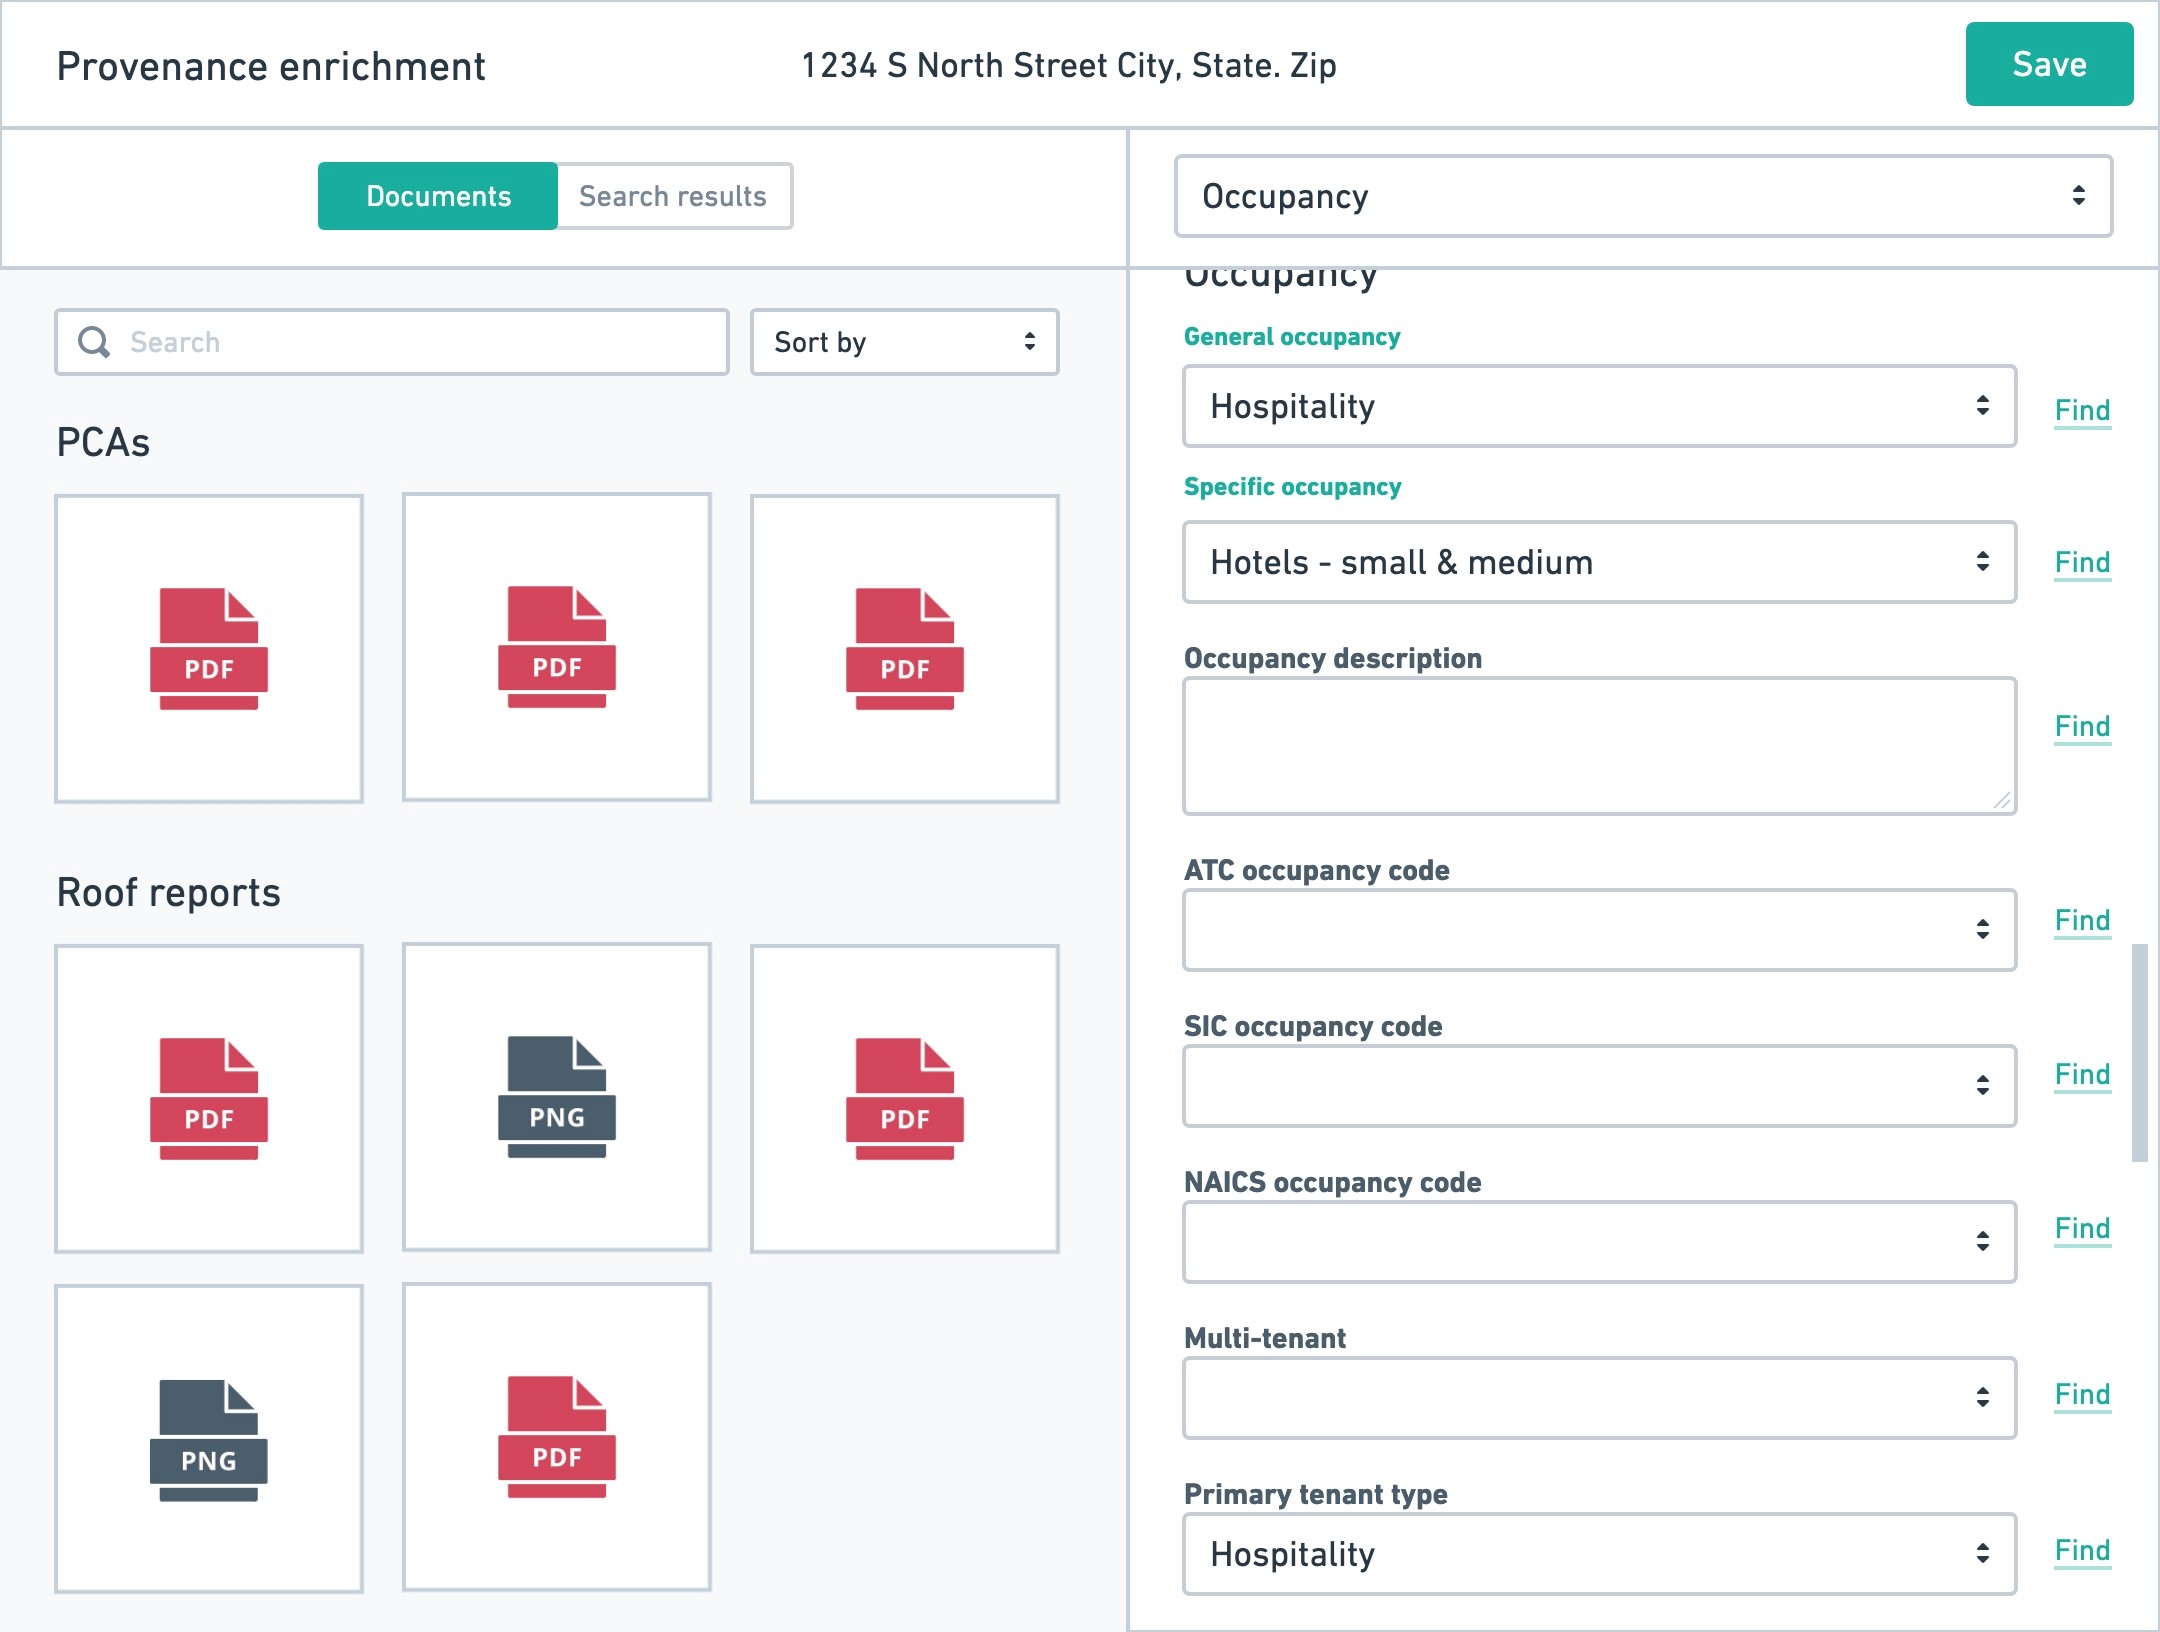Viewport: 2160px width, 1632px height.
Task: Expand the Multi-tenant dropdown
Action: (x=1598, y=1398)
